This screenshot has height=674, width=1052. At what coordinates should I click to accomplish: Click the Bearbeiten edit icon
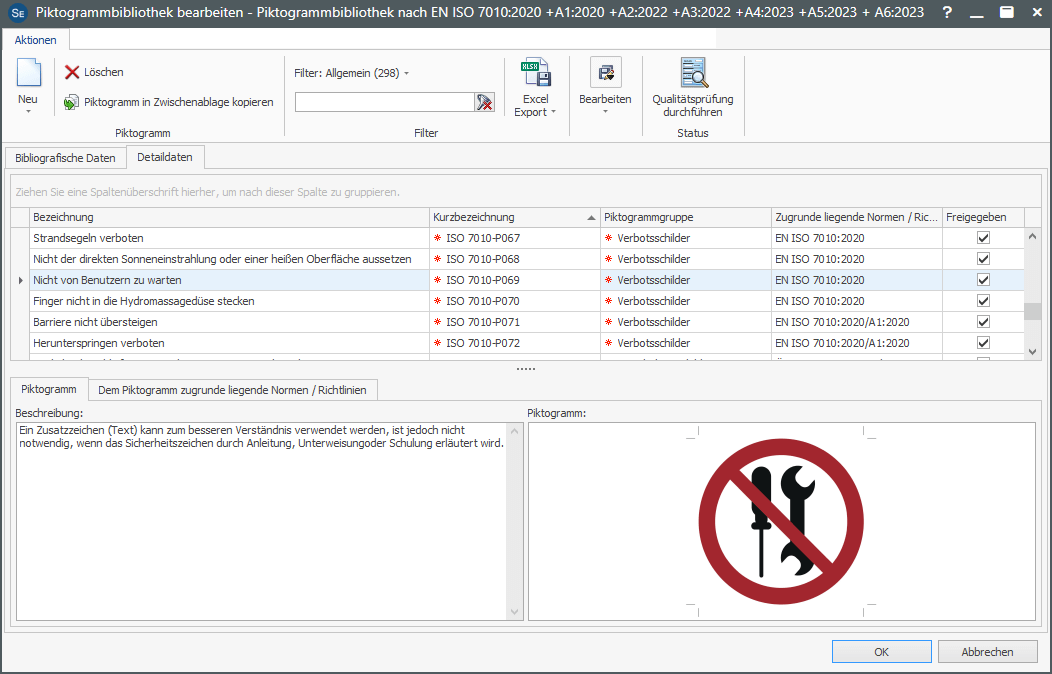605,73
